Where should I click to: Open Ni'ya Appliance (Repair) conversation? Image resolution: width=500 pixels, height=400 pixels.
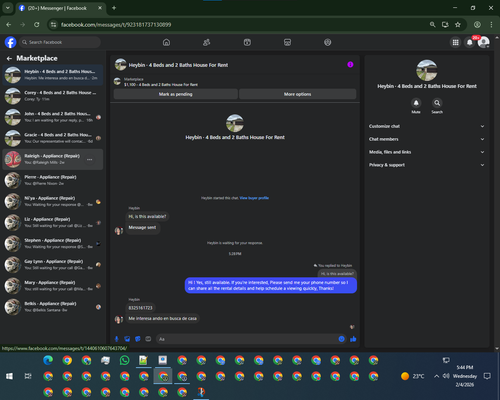[53, 201]
